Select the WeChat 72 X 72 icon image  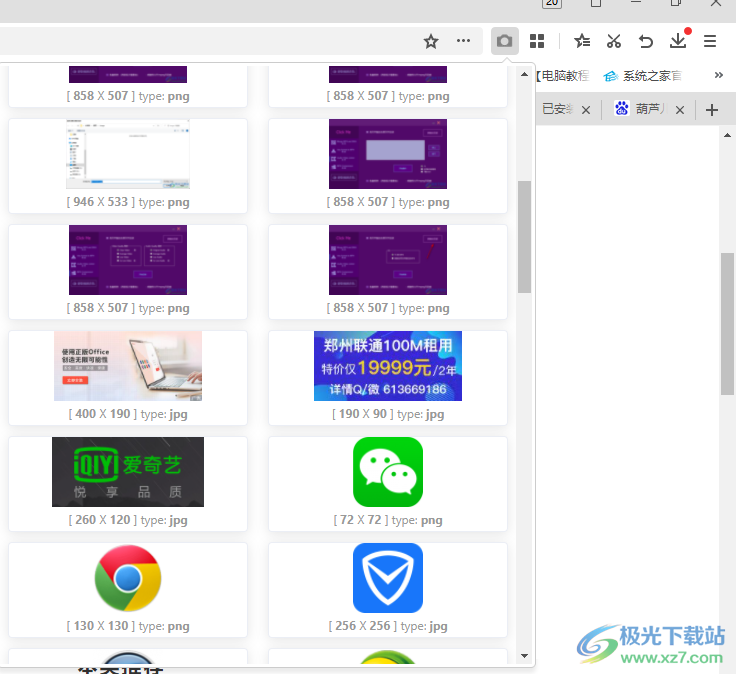click(388, 472)
